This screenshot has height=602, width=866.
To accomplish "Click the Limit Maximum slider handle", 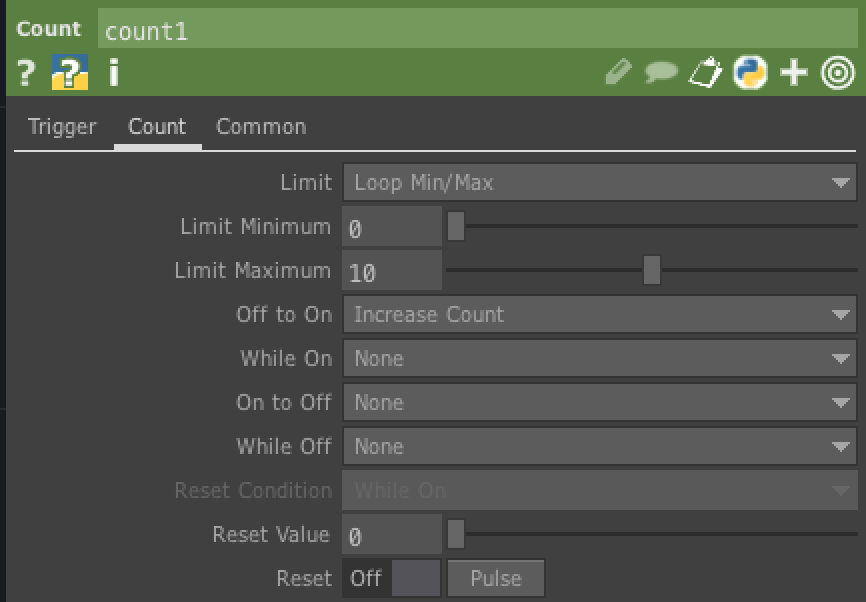I will [x=652, y=271].
